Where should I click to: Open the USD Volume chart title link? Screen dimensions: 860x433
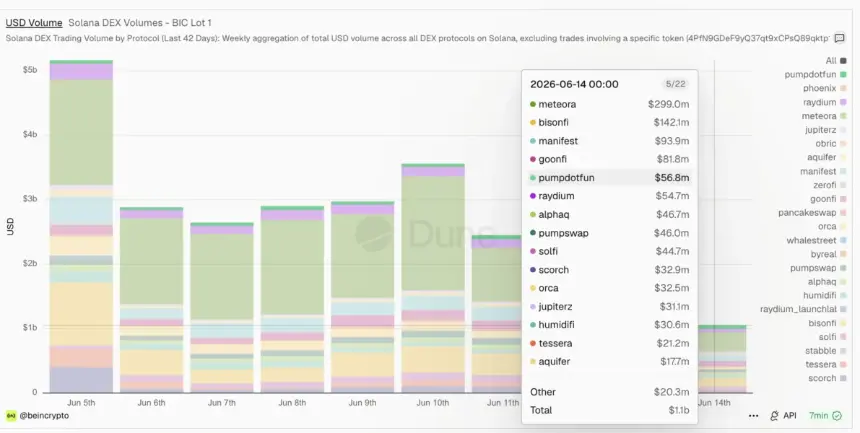(34, 23)
